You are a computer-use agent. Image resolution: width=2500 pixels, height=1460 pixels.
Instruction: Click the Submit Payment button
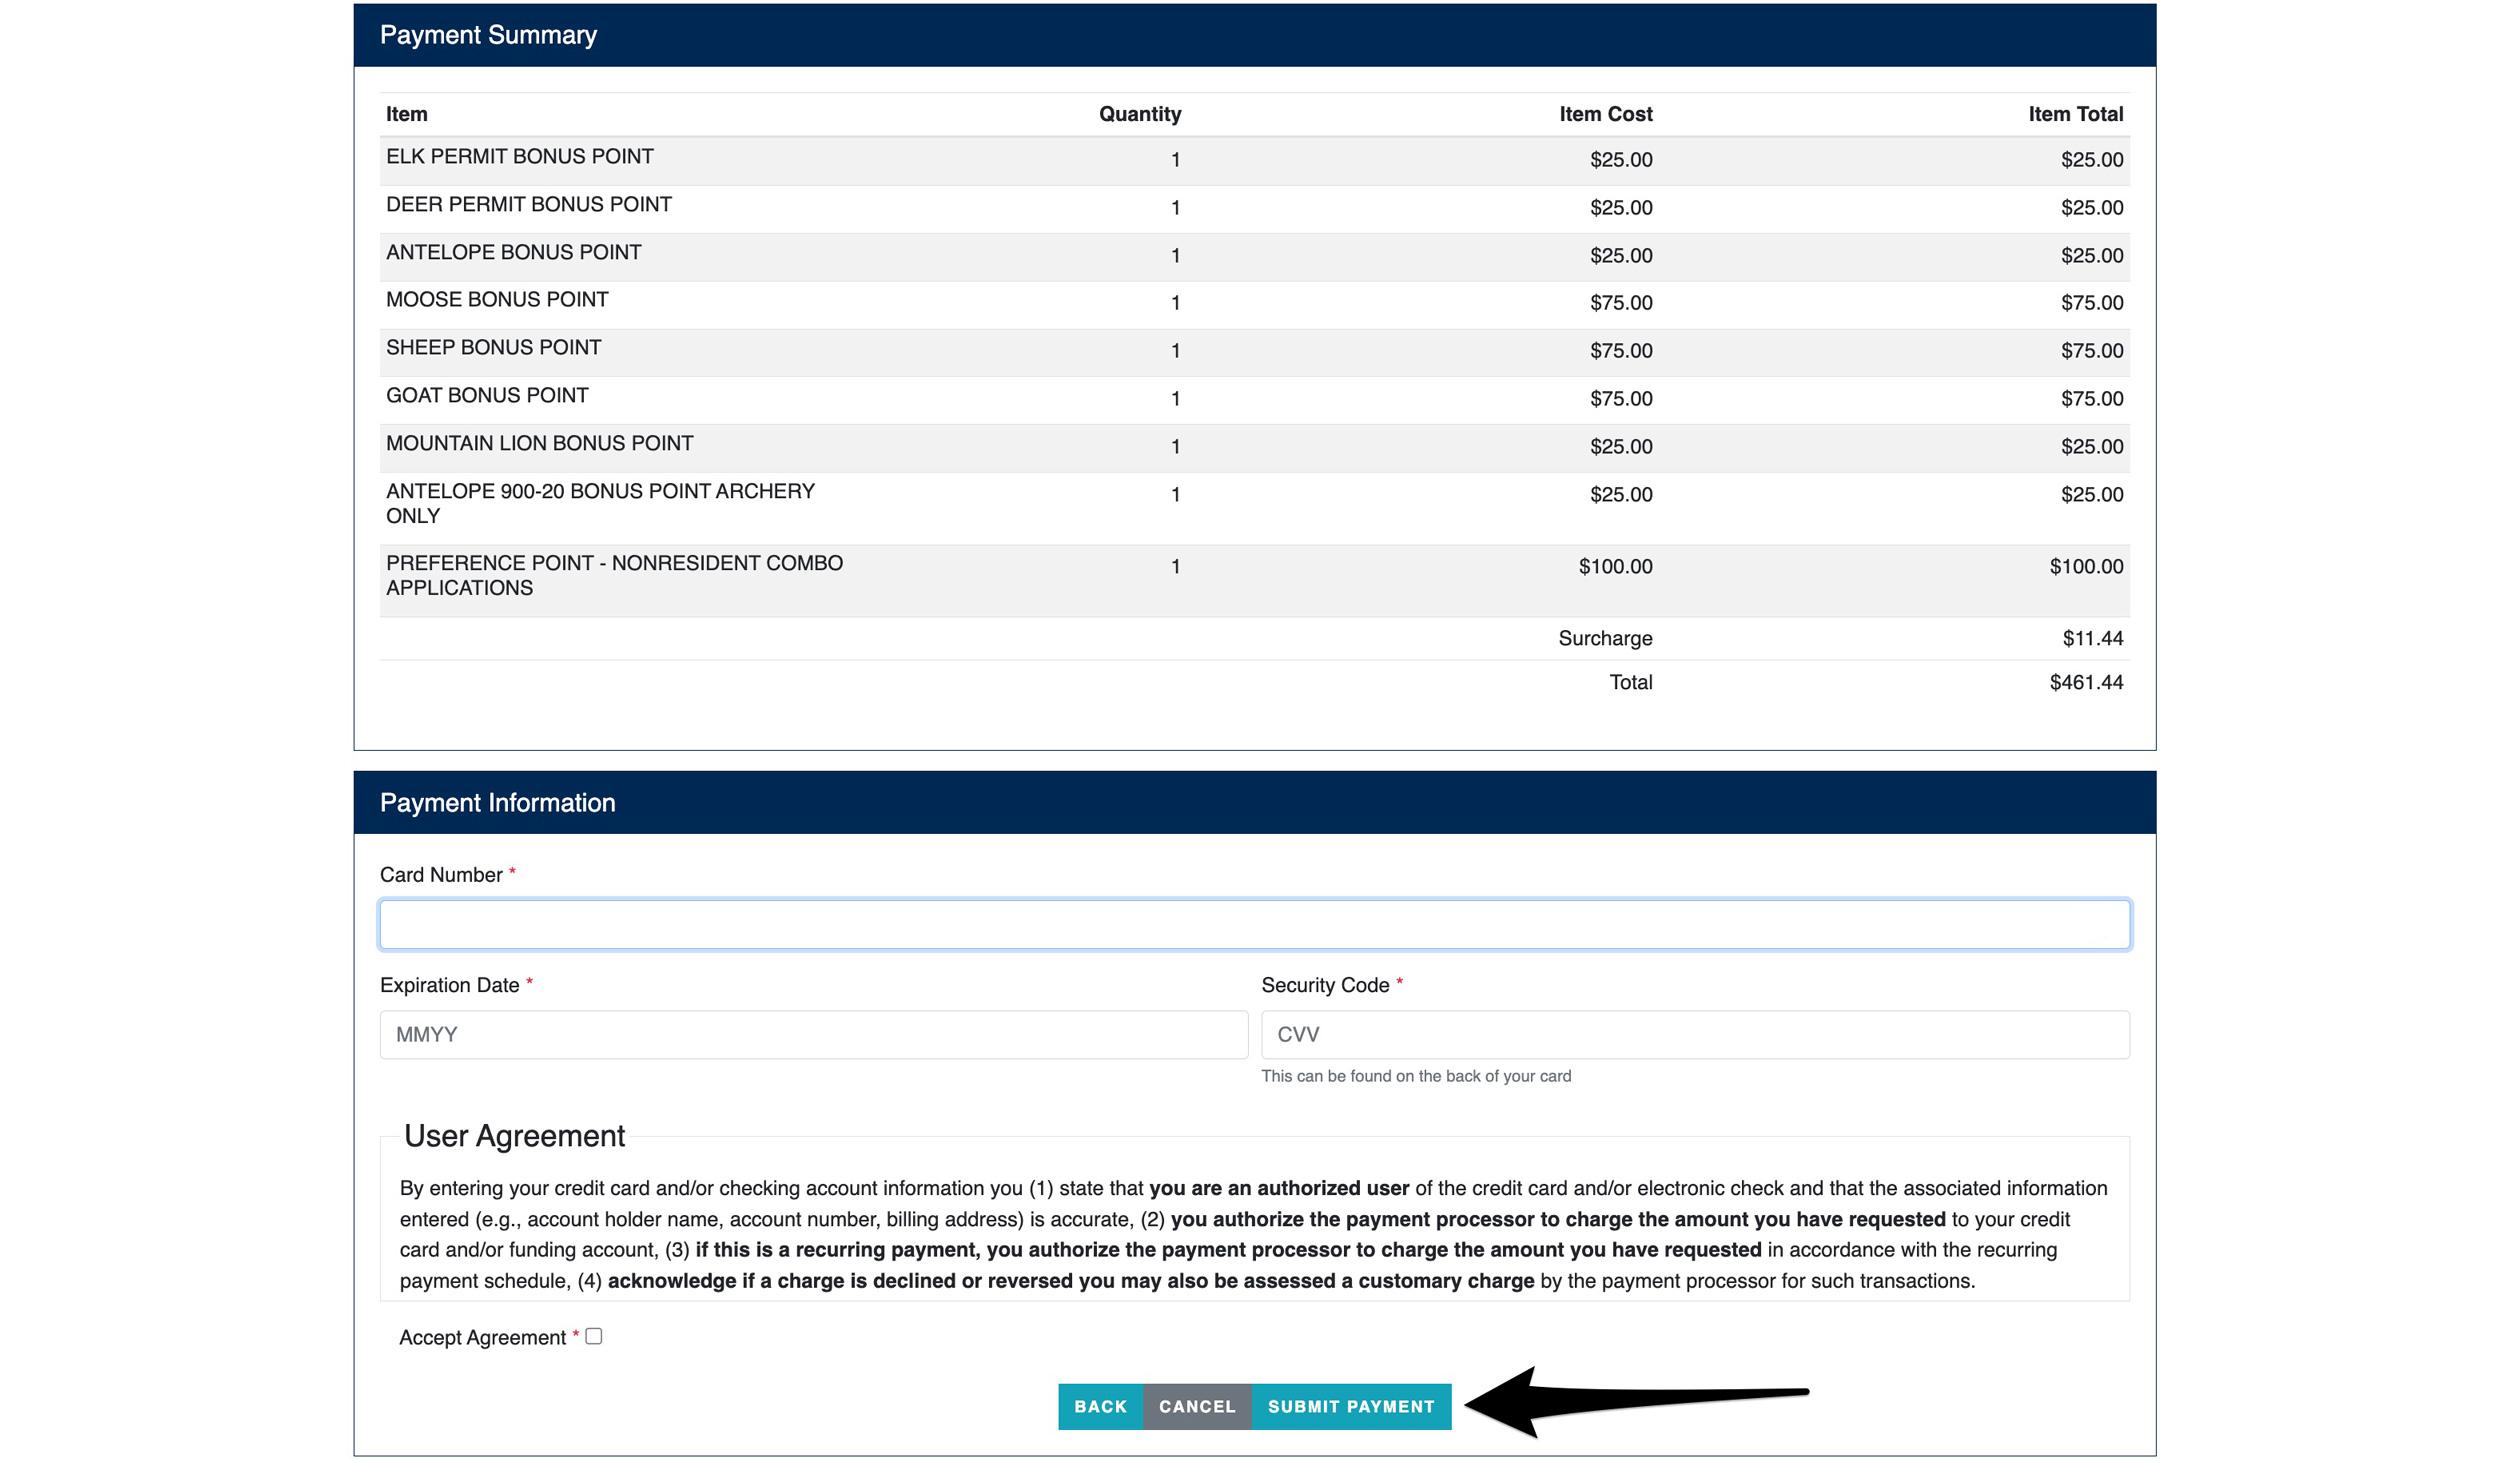click(x=1351, y=1405)
